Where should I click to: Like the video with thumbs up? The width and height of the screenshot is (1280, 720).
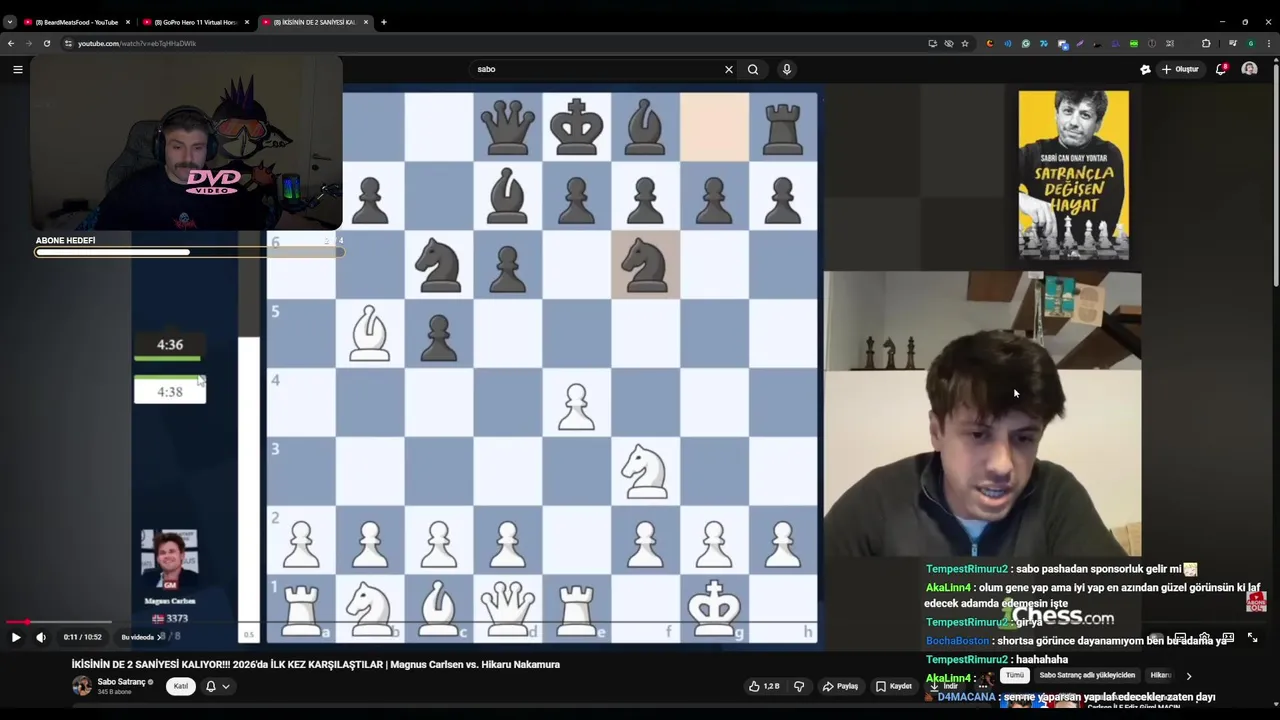pyautogui.click(x=765, y=686)
